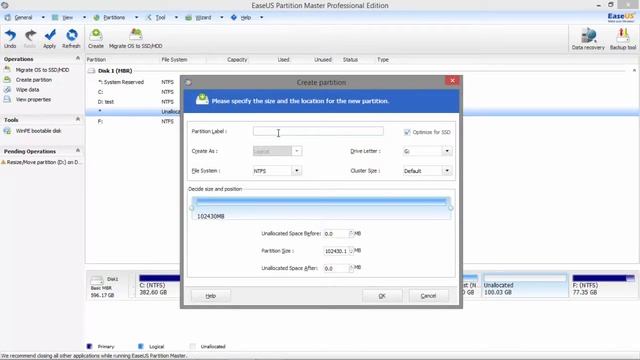
Task: Click the Disk 1 (MBR) header row
Action: pos(115,71)
